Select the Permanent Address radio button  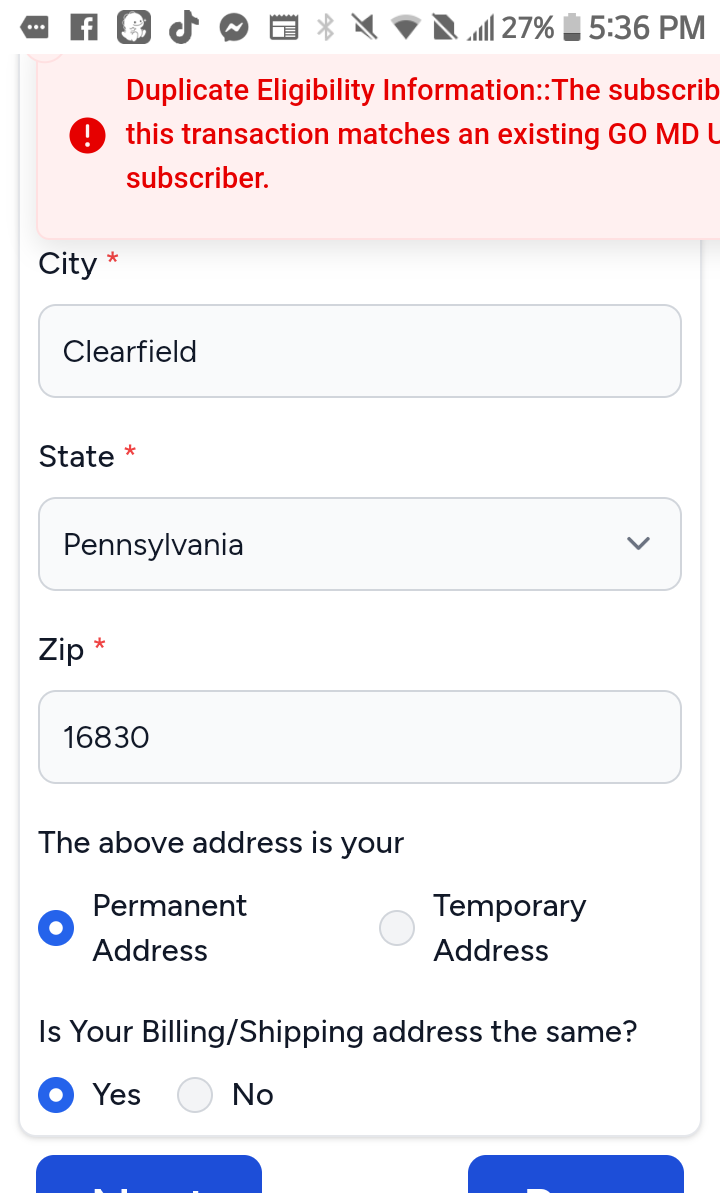(x=56, y=928)
